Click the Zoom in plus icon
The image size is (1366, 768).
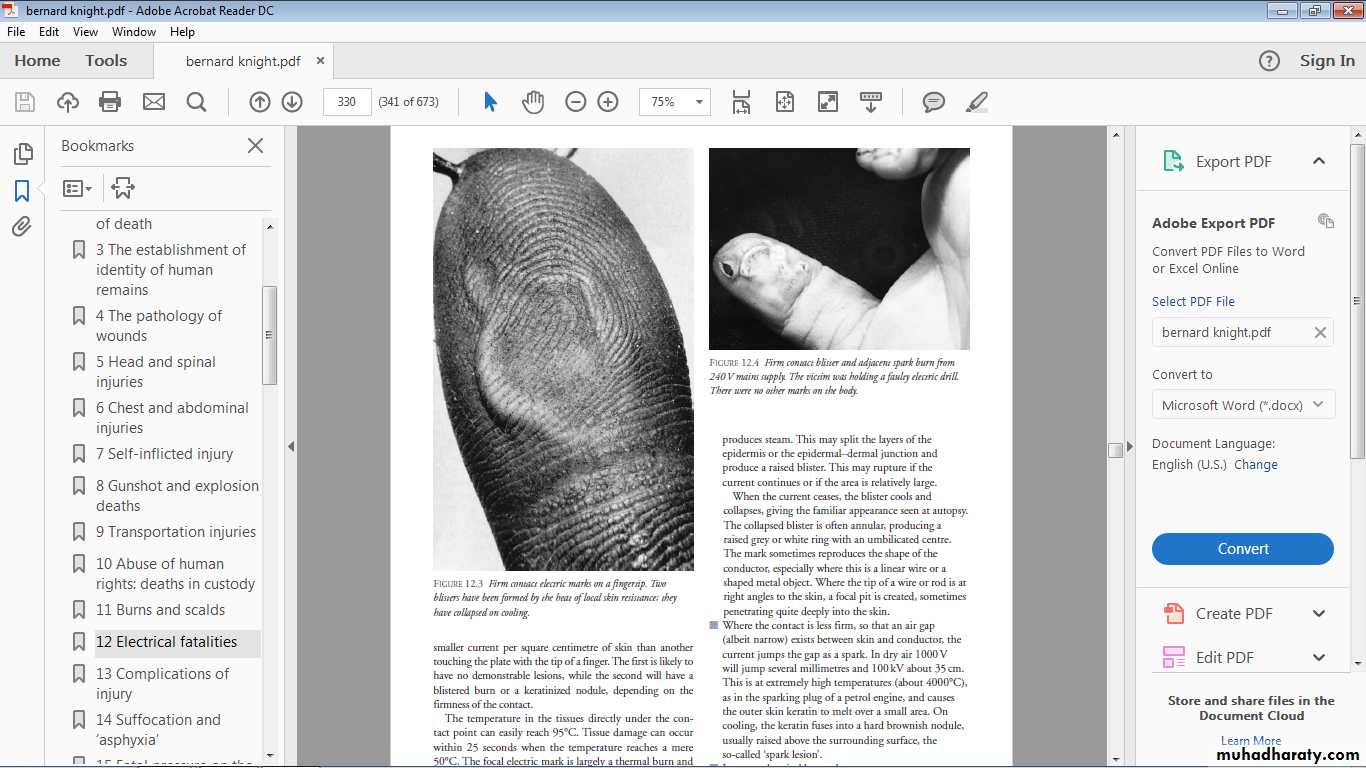(608, 102)
